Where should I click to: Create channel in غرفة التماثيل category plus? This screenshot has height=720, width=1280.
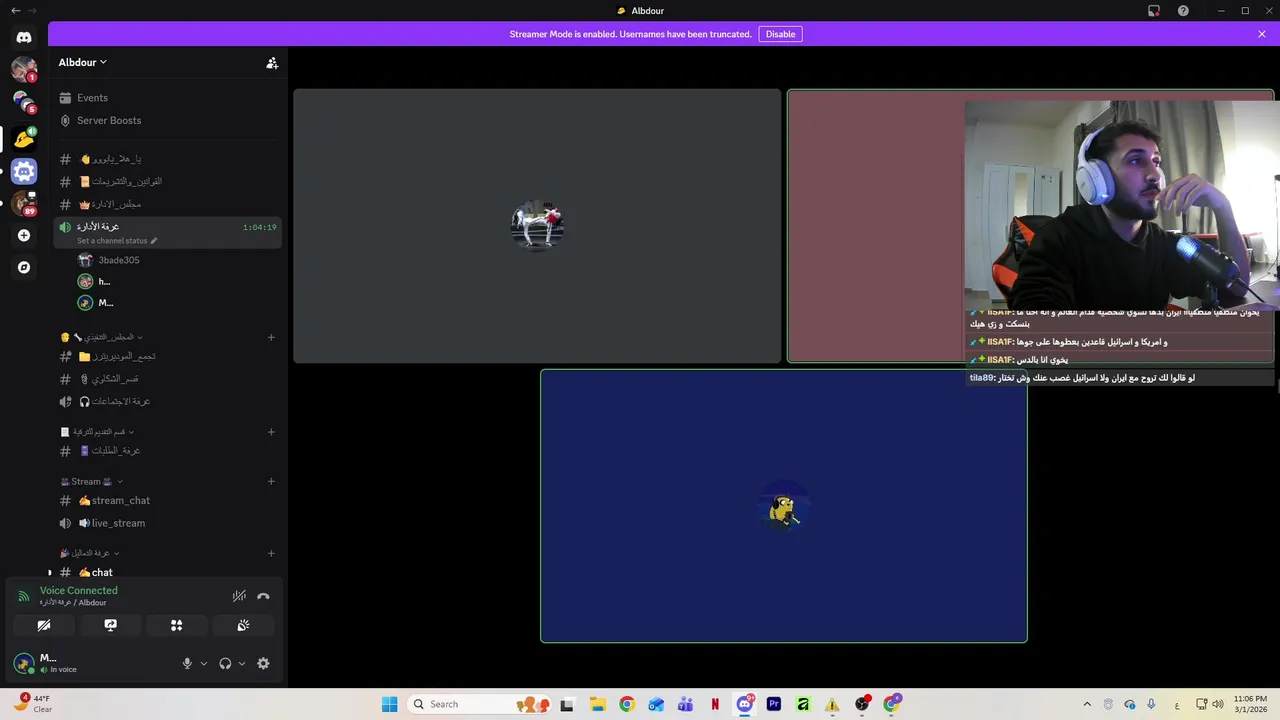271,553
